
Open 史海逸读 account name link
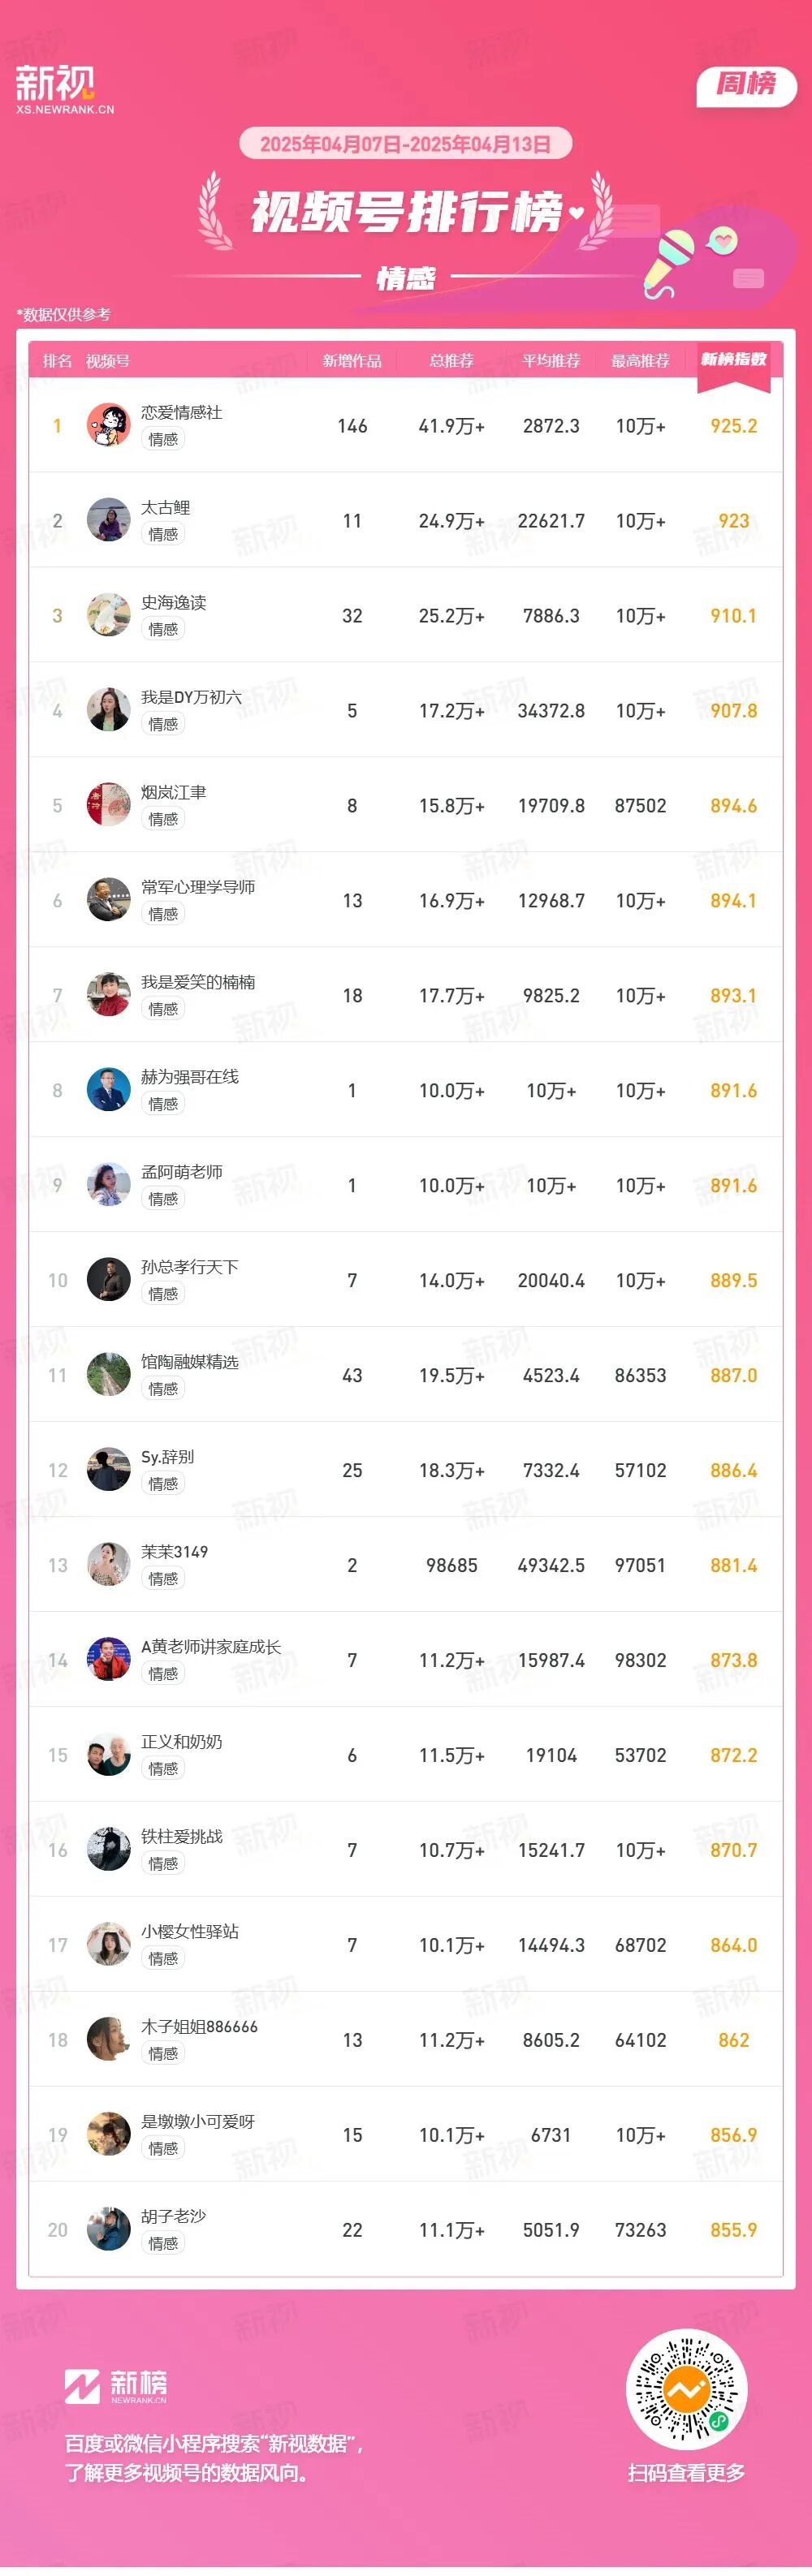(x=173, y=602)
